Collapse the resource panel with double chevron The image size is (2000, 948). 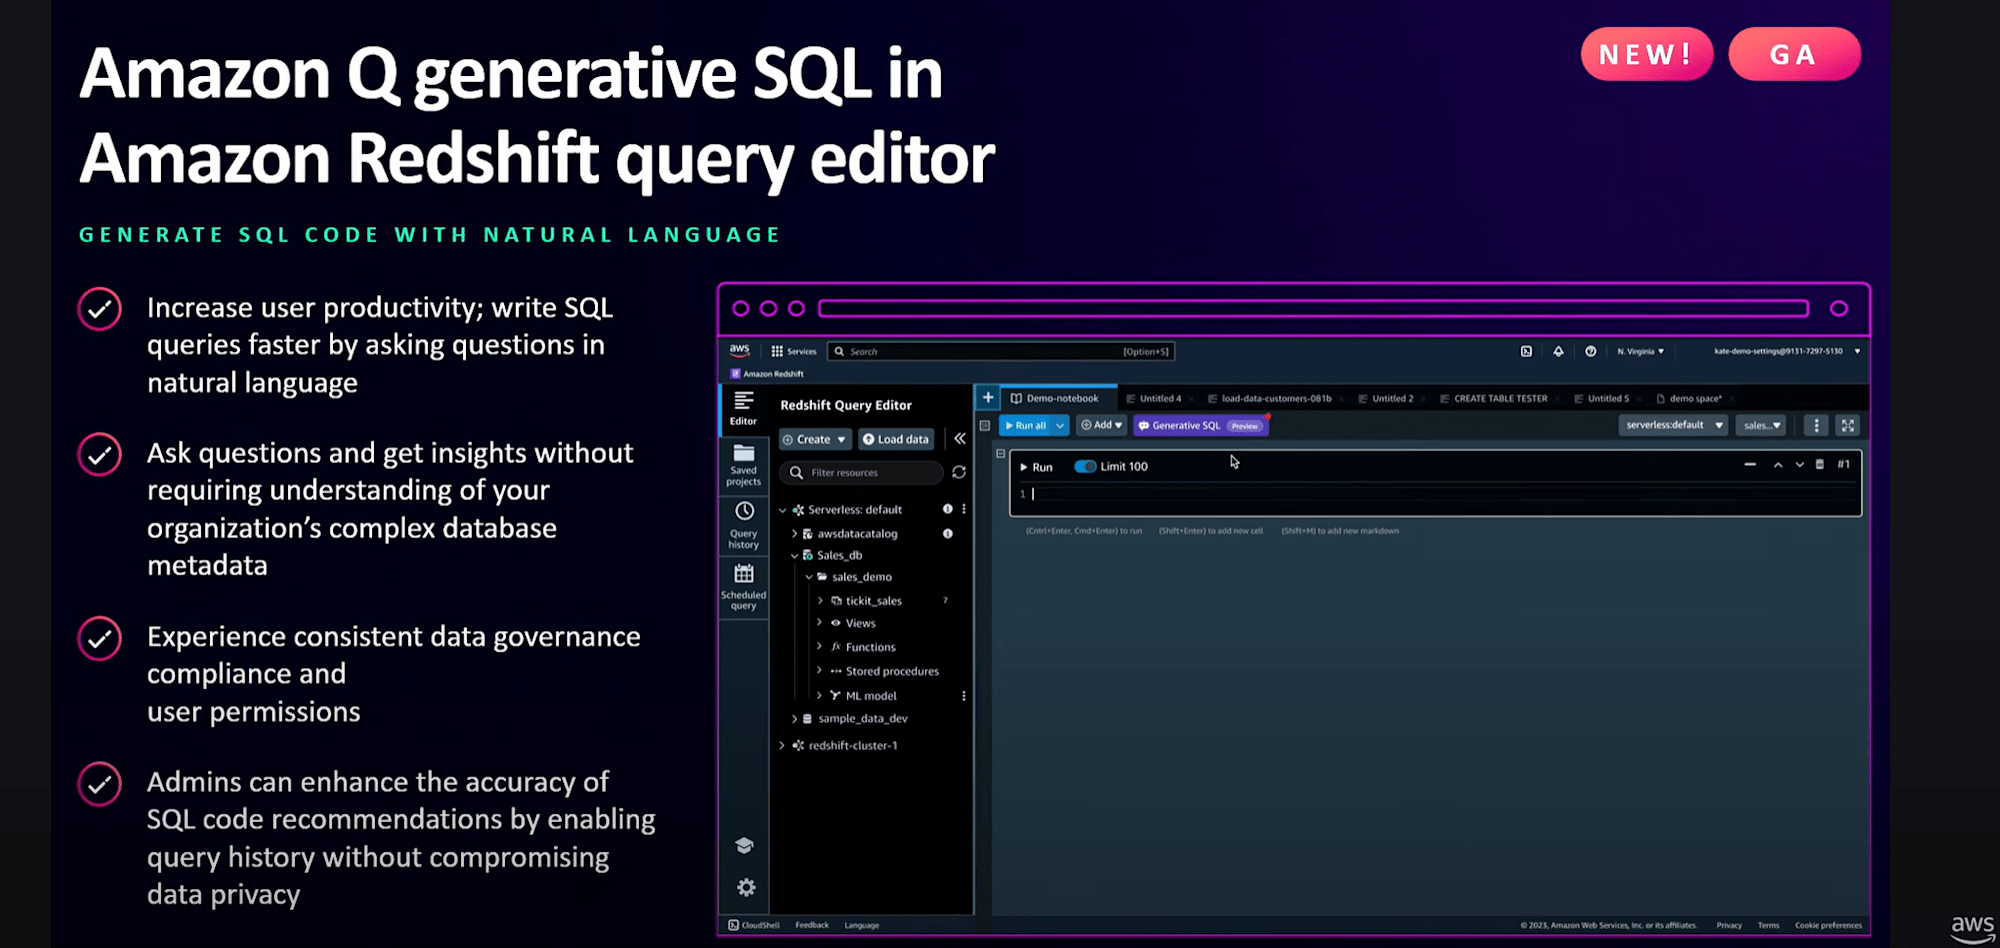(x=959, y=439)
